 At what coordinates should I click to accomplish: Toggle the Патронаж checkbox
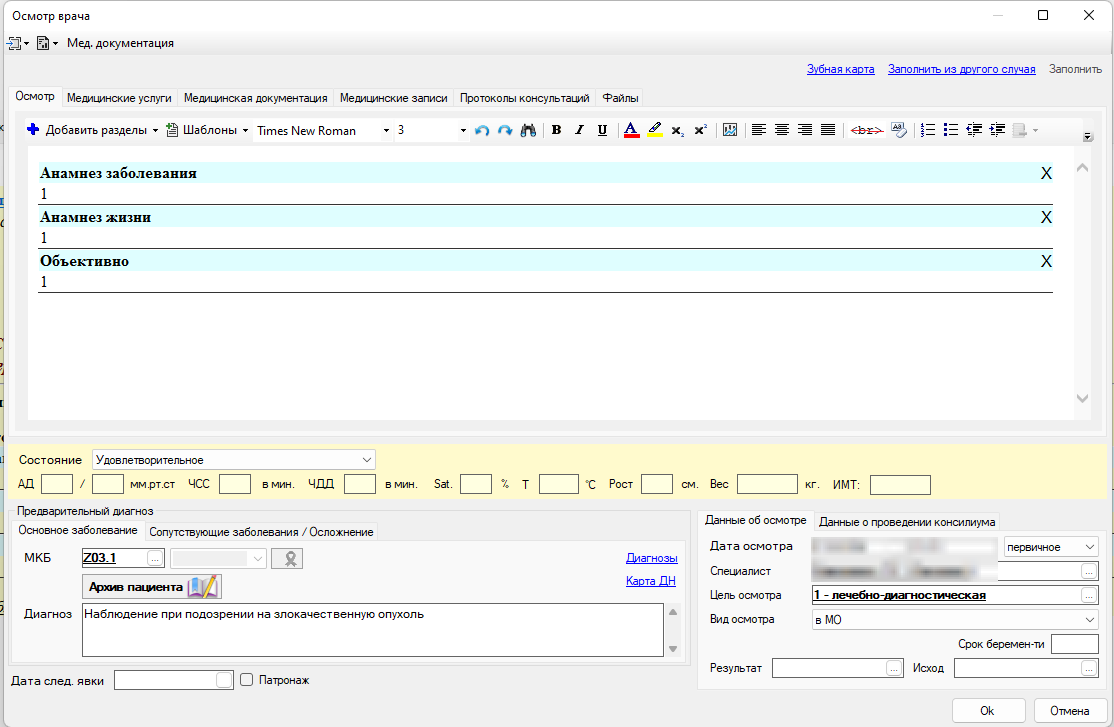coord(247,679)
